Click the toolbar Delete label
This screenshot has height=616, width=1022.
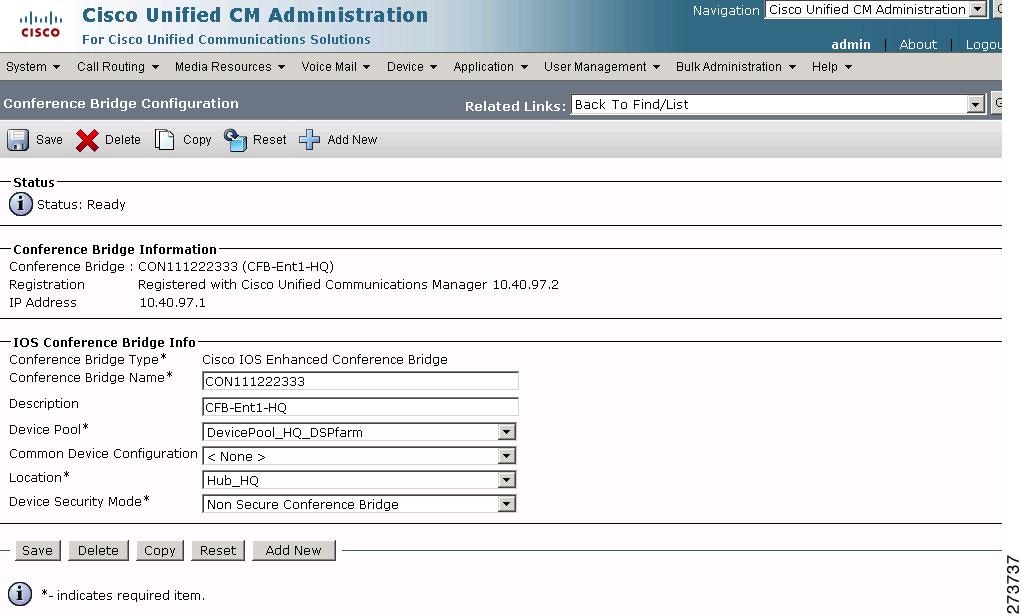pyautogui.click(x=123, y=139)
